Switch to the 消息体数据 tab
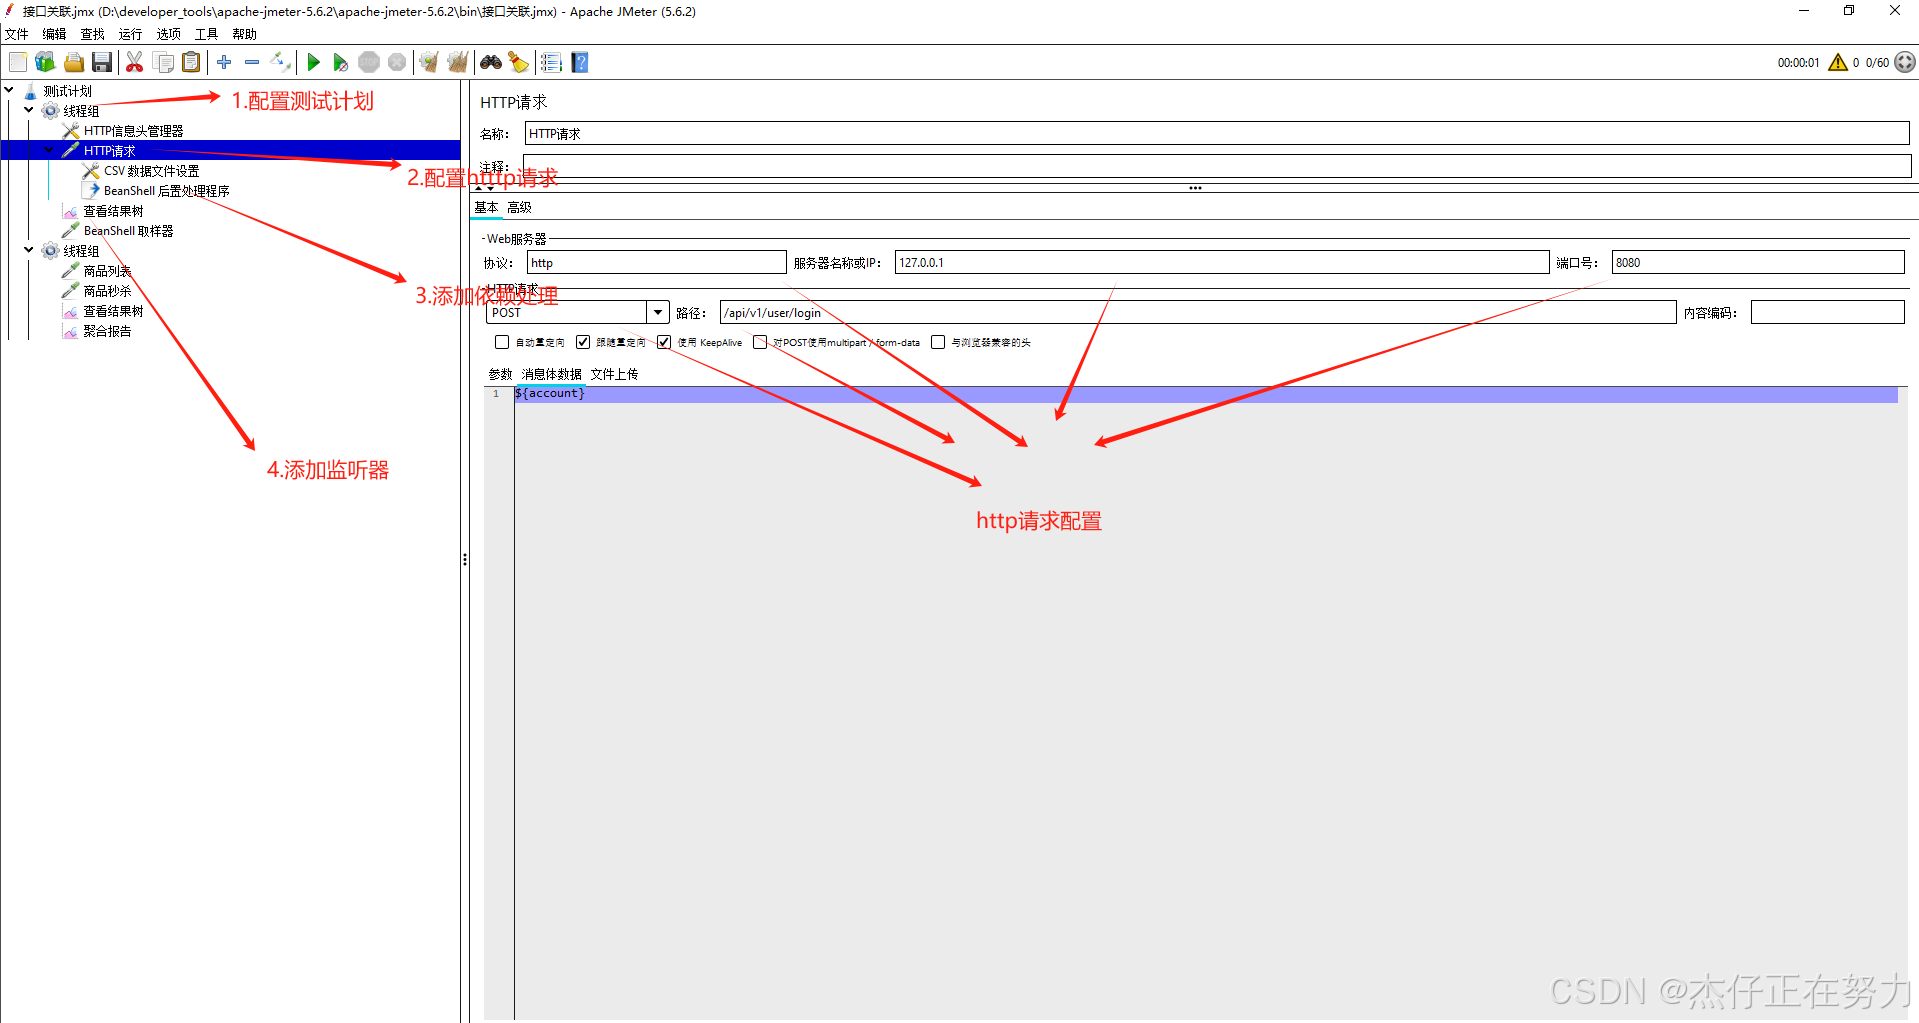The image size is (1919, 1023). [551, 374]
